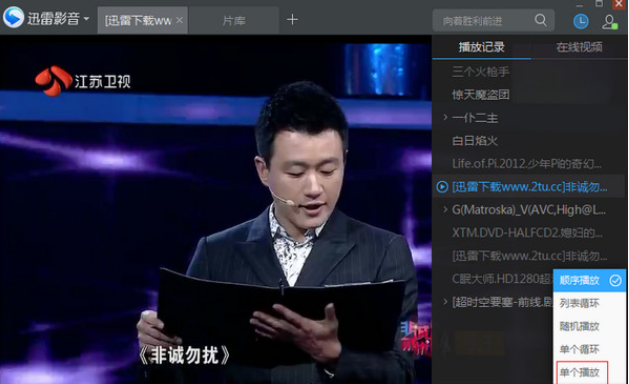Image resolution: width=629 pixels, height=384 pixels.
Task: Select XTM.DVD-HALFCD2 entry in the list
Action: tap(527, 233)
